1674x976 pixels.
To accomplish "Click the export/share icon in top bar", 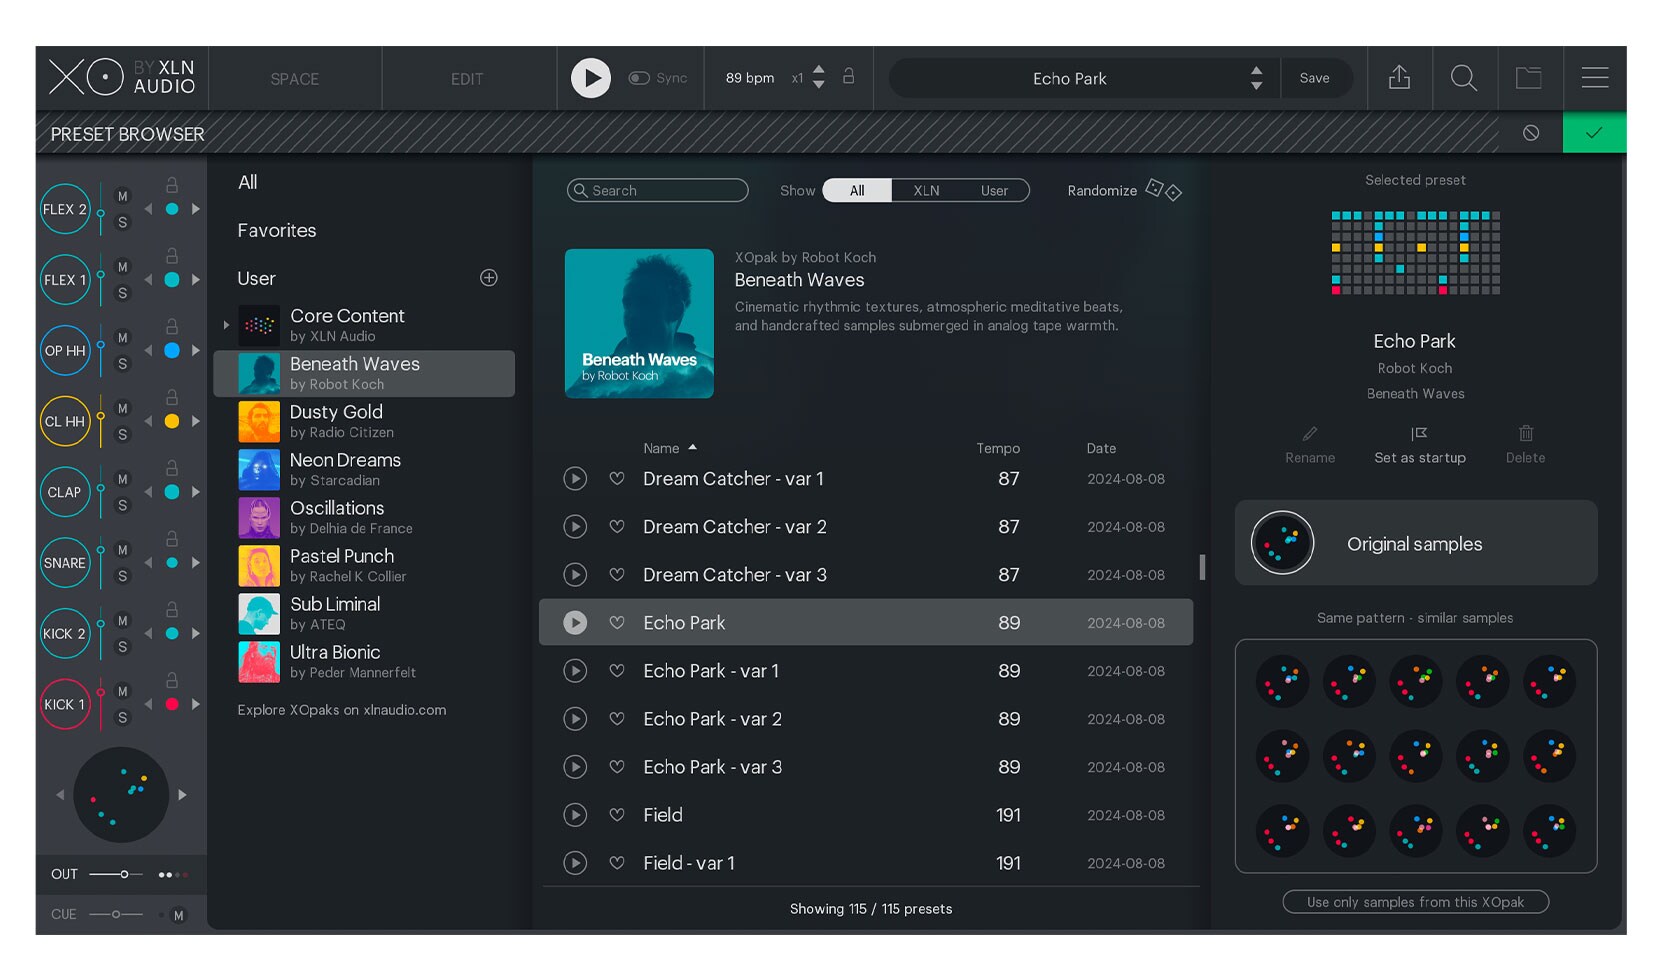I will tap(1399, 78).
